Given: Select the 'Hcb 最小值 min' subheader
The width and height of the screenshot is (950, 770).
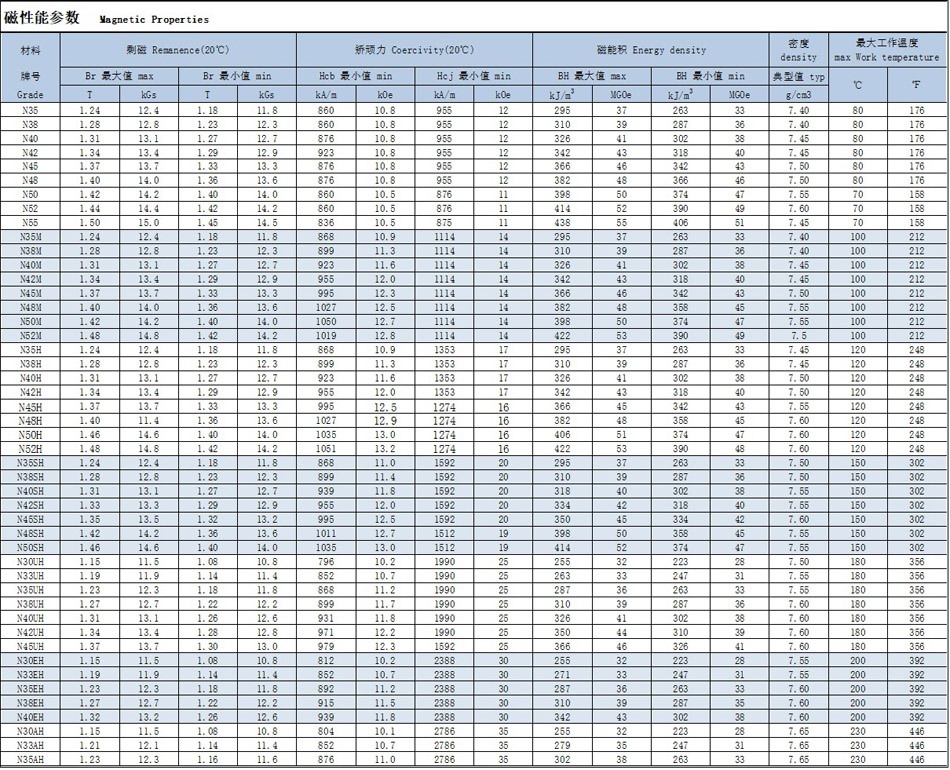Looking at the screenshot, I should pyautogui.click(x=356, y=76).
